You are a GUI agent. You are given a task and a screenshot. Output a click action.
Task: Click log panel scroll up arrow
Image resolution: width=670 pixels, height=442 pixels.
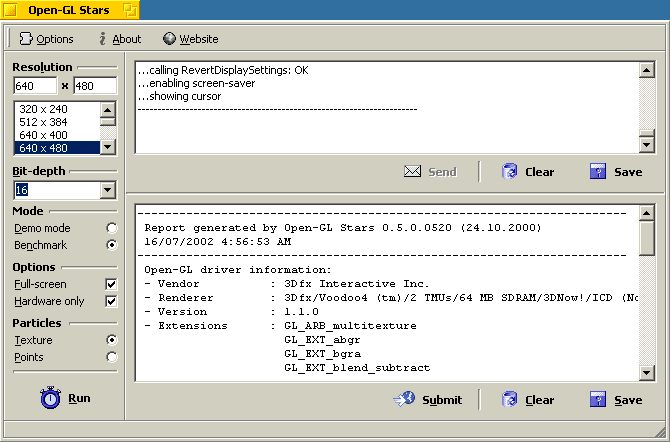(x=647, y=70)
